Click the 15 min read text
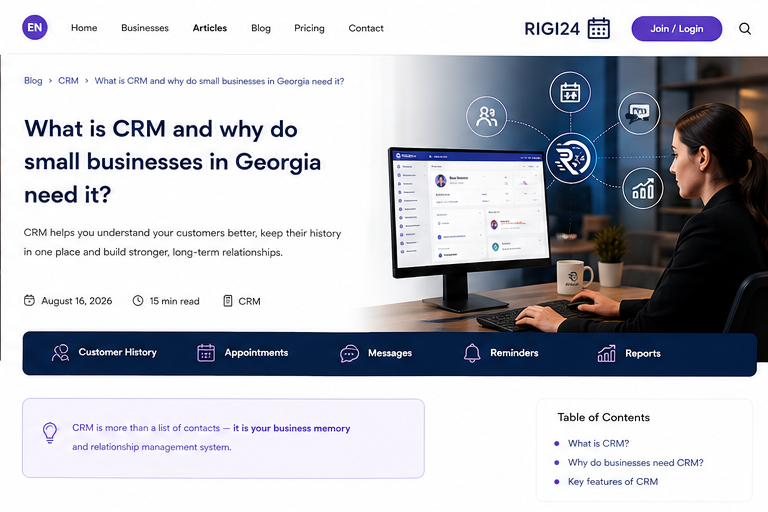This screenshot has height=512, width=768. point(174,301)
